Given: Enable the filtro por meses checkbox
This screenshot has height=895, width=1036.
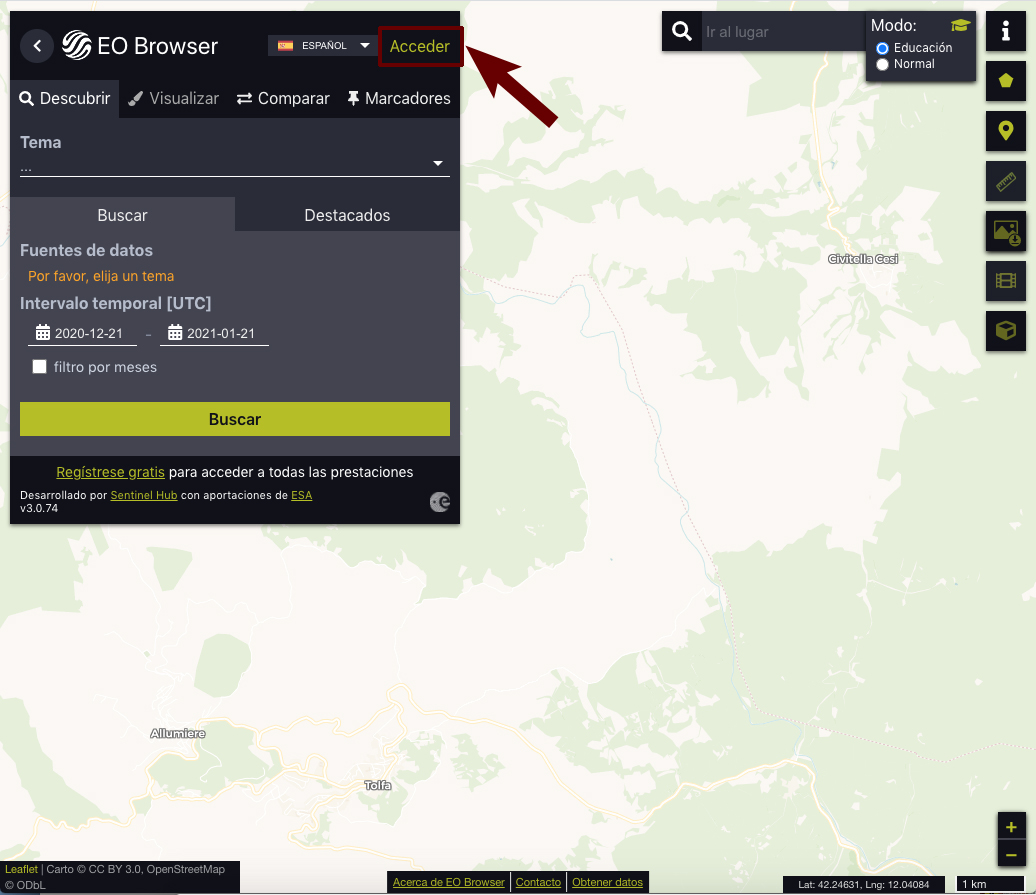Looking at the screenshot, I should [40, 367].
